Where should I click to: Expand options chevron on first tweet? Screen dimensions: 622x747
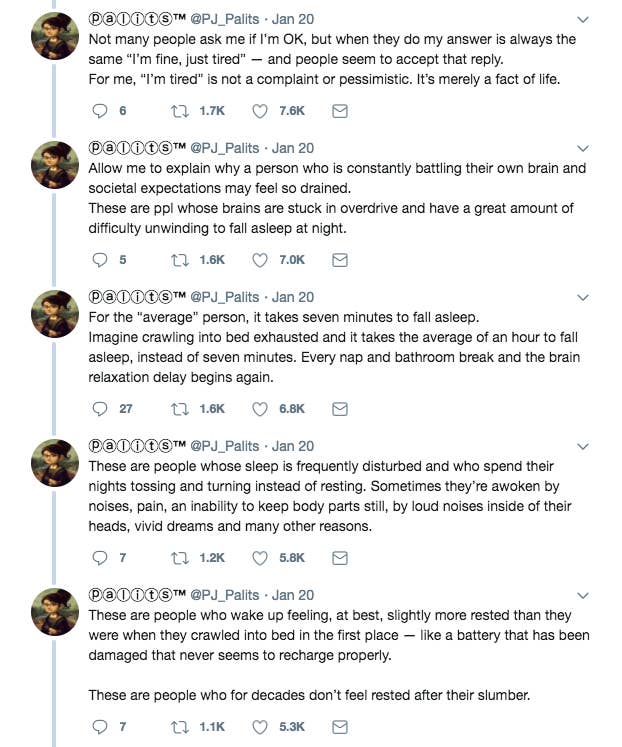click(x=583, y=20)
